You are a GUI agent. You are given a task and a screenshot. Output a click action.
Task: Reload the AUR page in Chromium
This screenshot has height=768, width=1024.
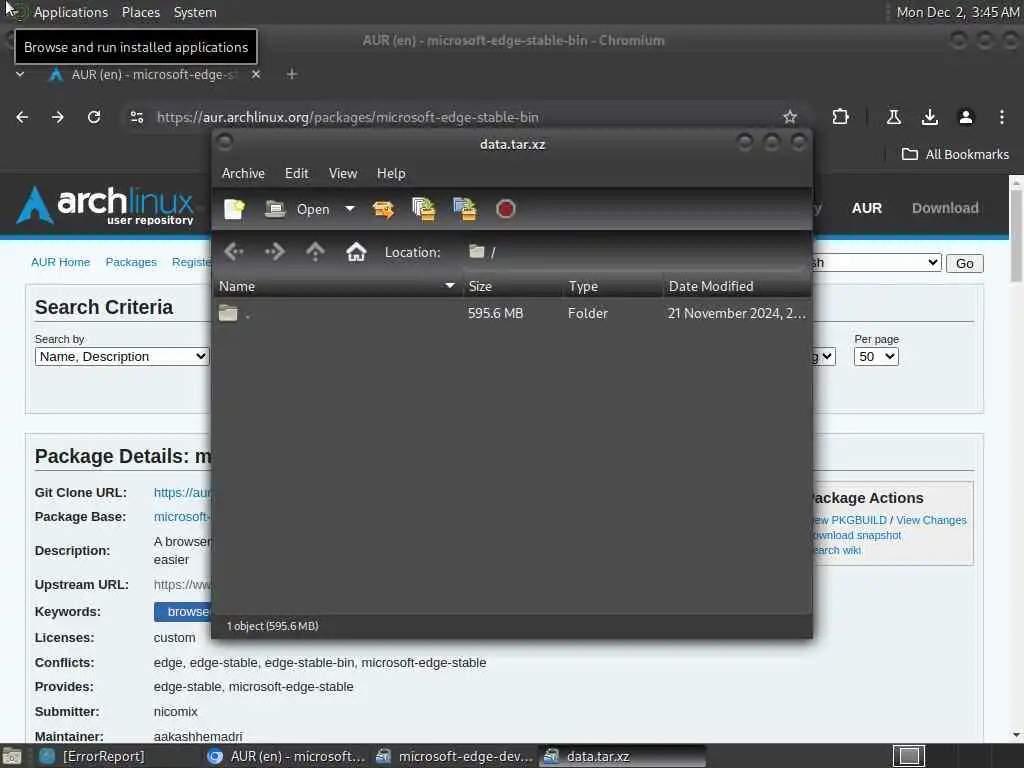[x=94, y=117]
